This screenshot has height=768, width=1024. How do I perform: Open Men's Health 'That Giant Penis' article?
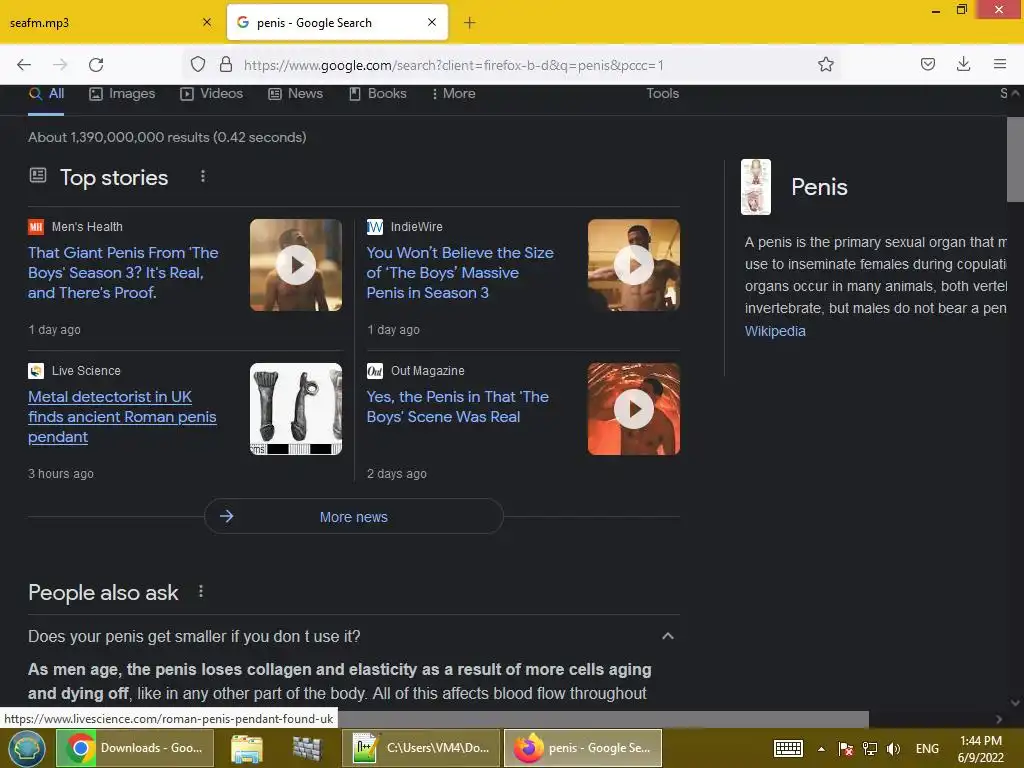click(123, 272)
